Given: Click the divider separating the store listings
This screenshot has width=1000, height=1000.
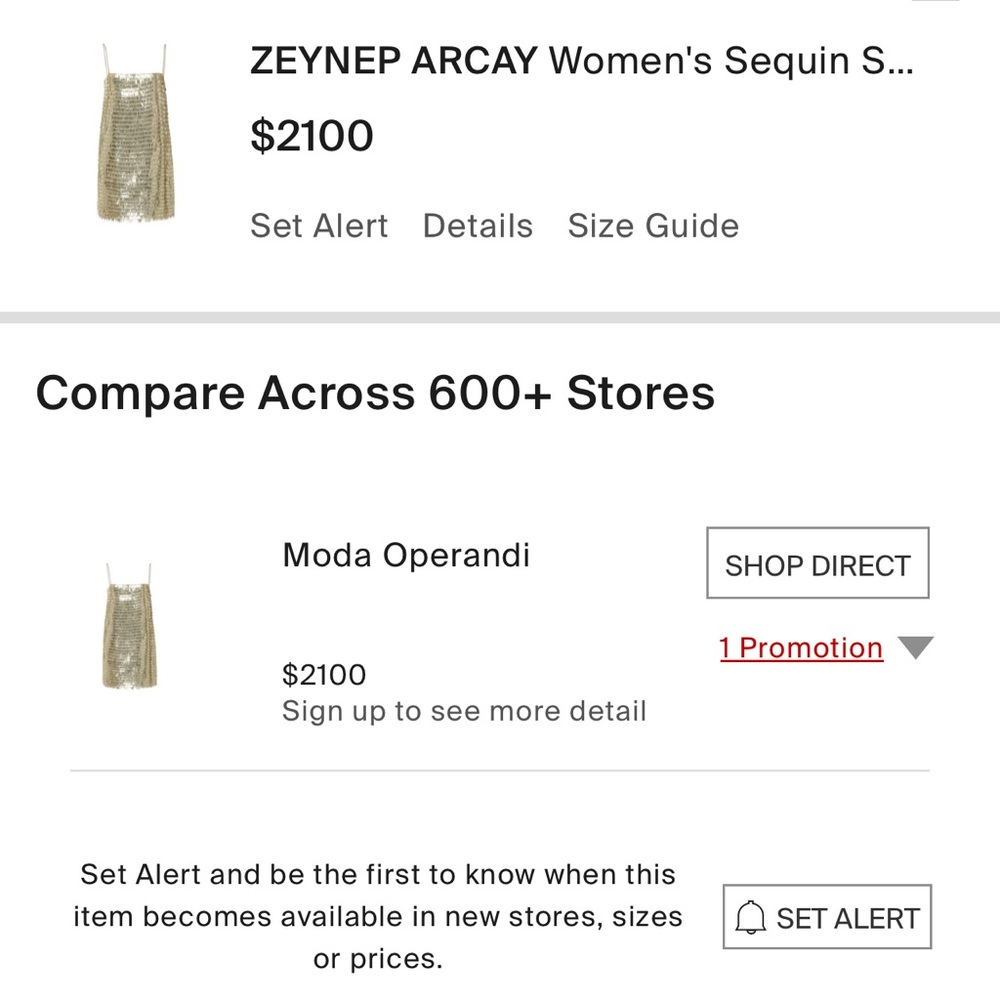Looking at the screenshot, I should tap(500, 770).
